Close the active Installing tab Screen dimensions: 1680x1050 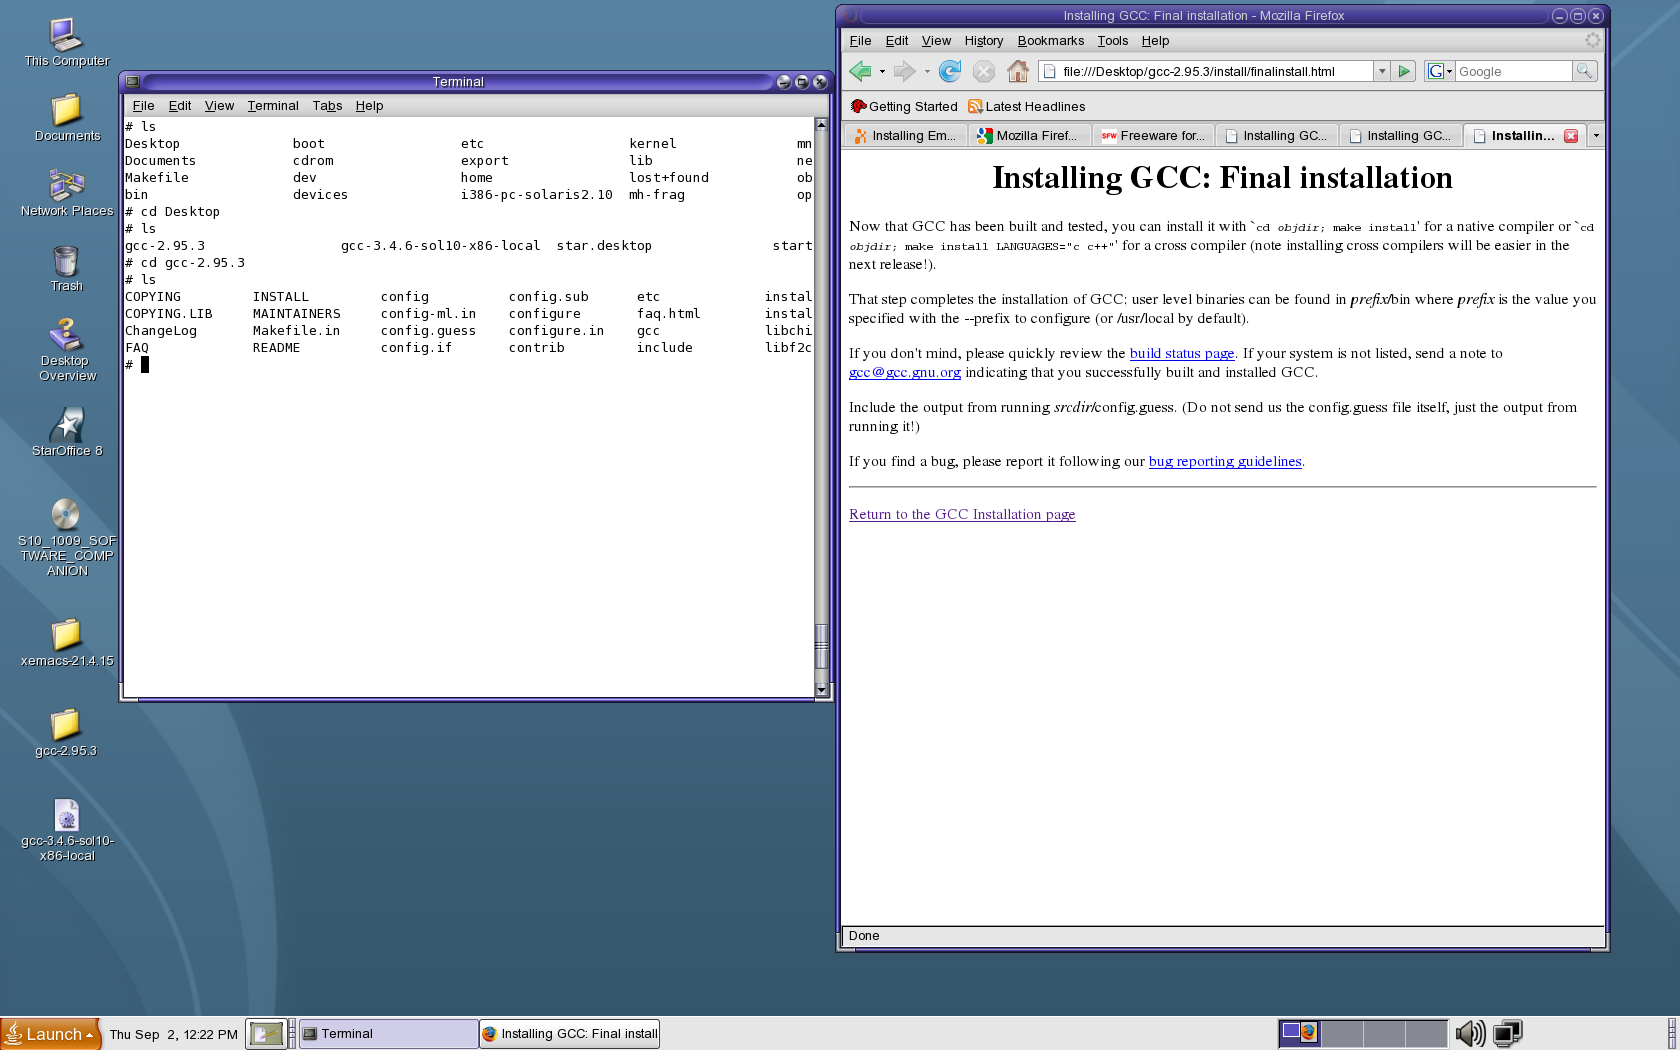1571,136
